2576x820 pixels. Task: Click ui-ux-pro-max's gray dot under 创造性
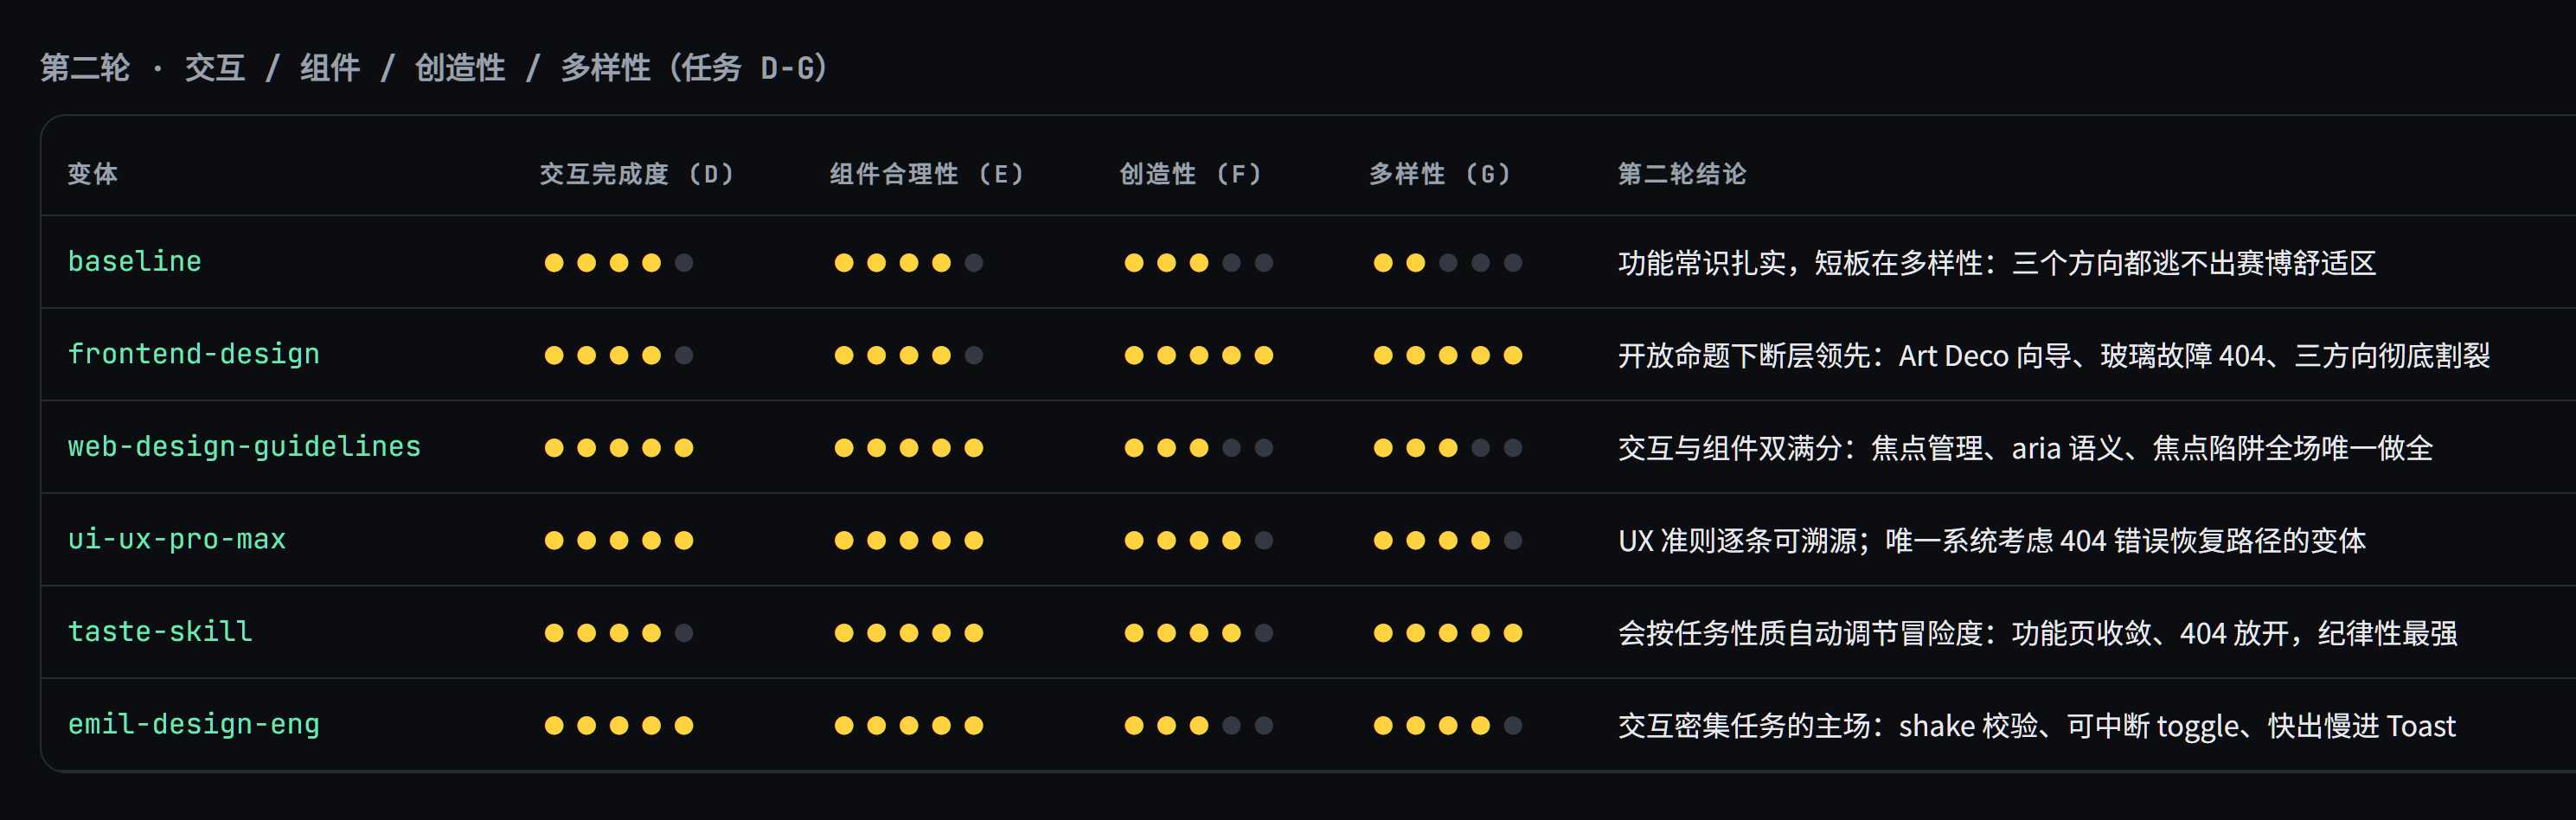click(1264, 540)
